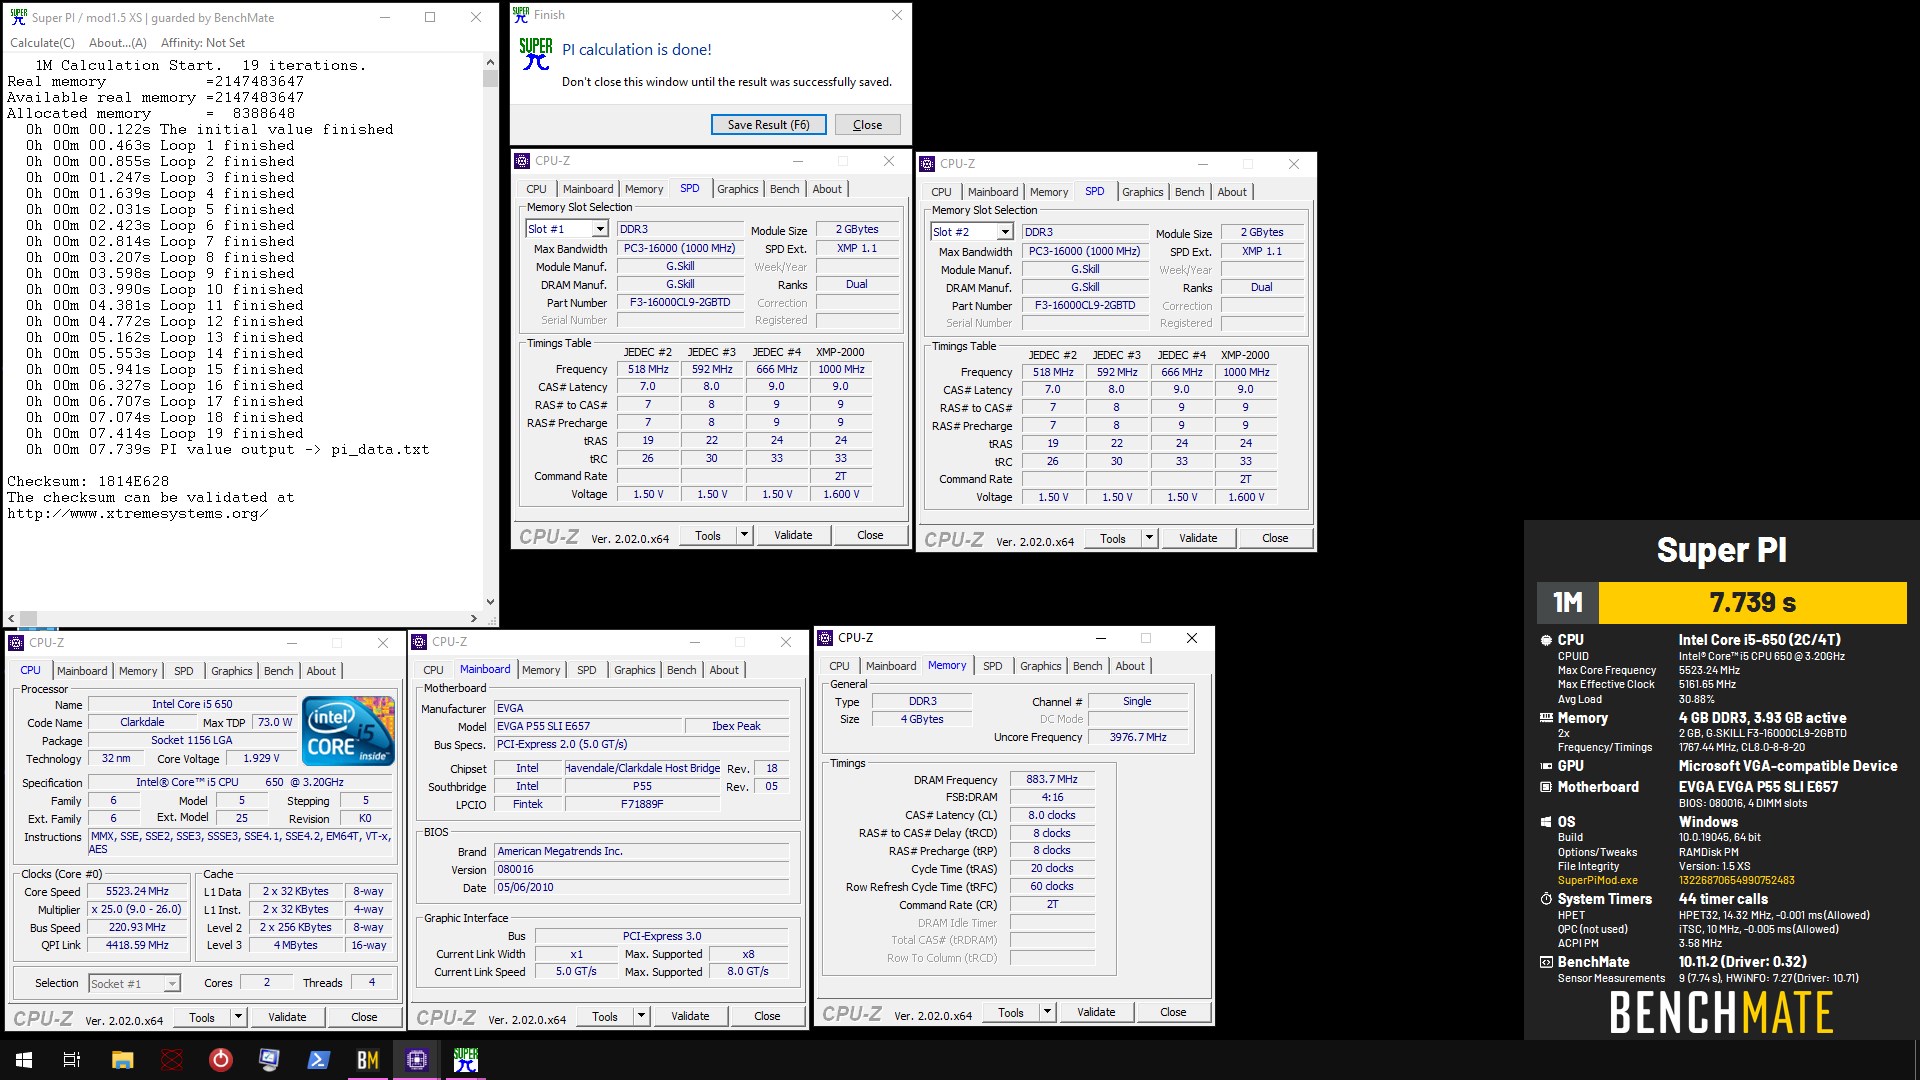Image resolution: width=1920 pixels, height=1080 pixels.
Task: Click the Motherboard icon in BenchMate panel
Action: pos(1546,787)
